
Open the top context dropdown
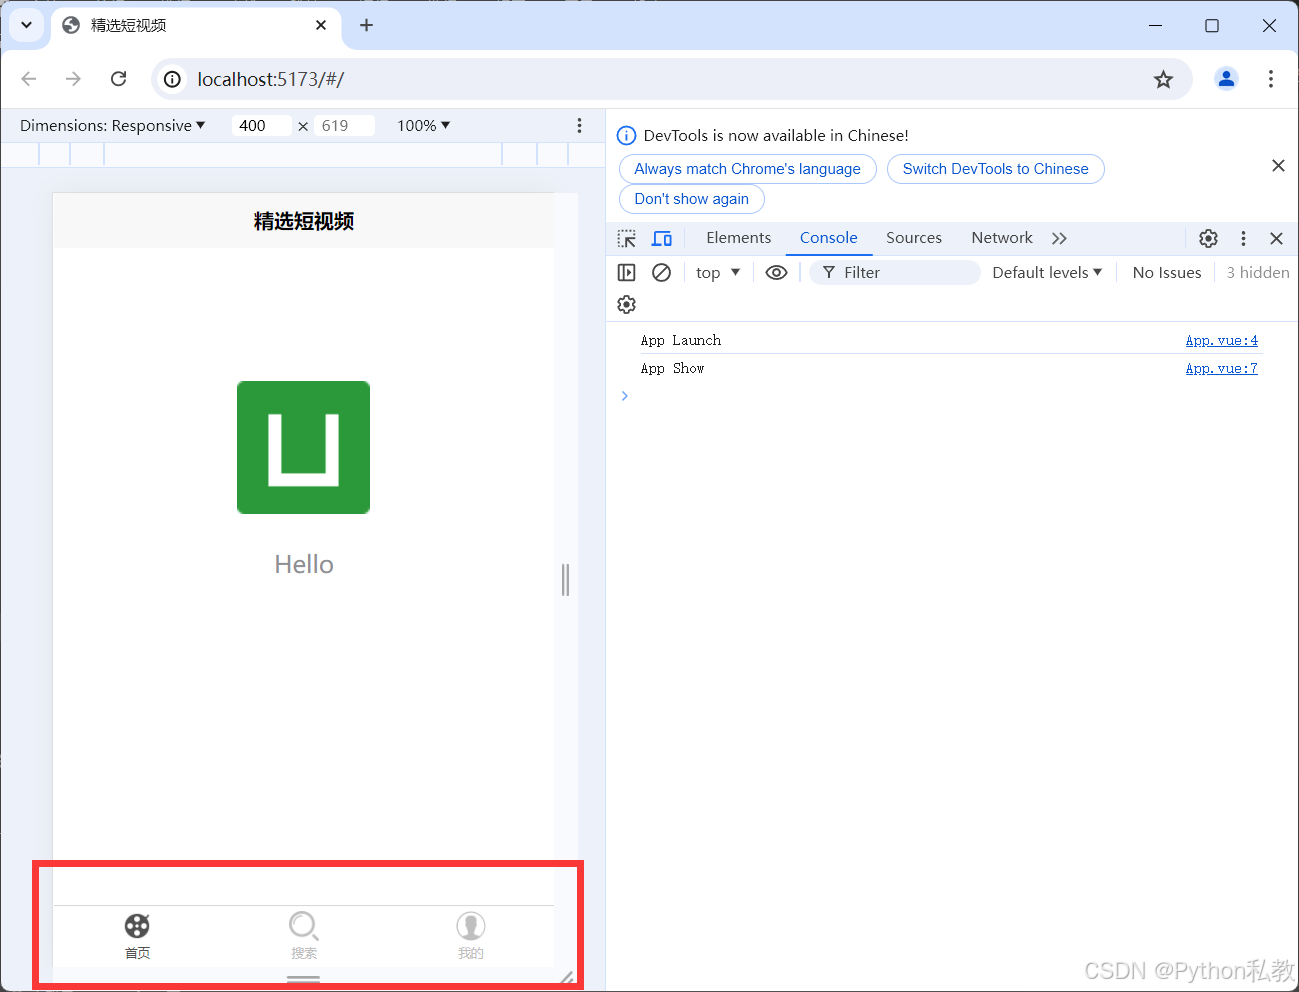718,272
